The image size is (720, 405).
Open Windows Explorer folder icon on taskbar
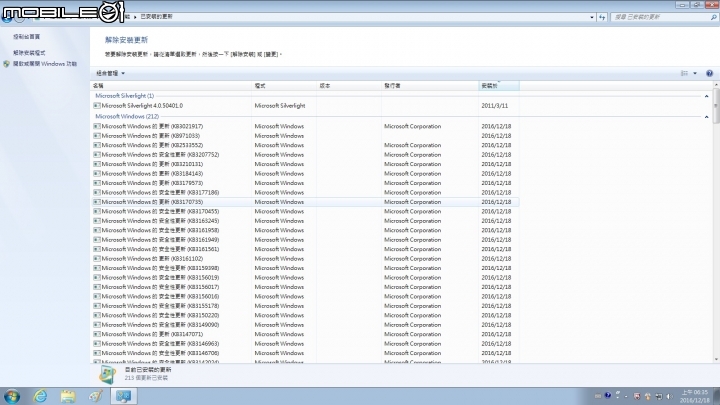coord(68,396)
